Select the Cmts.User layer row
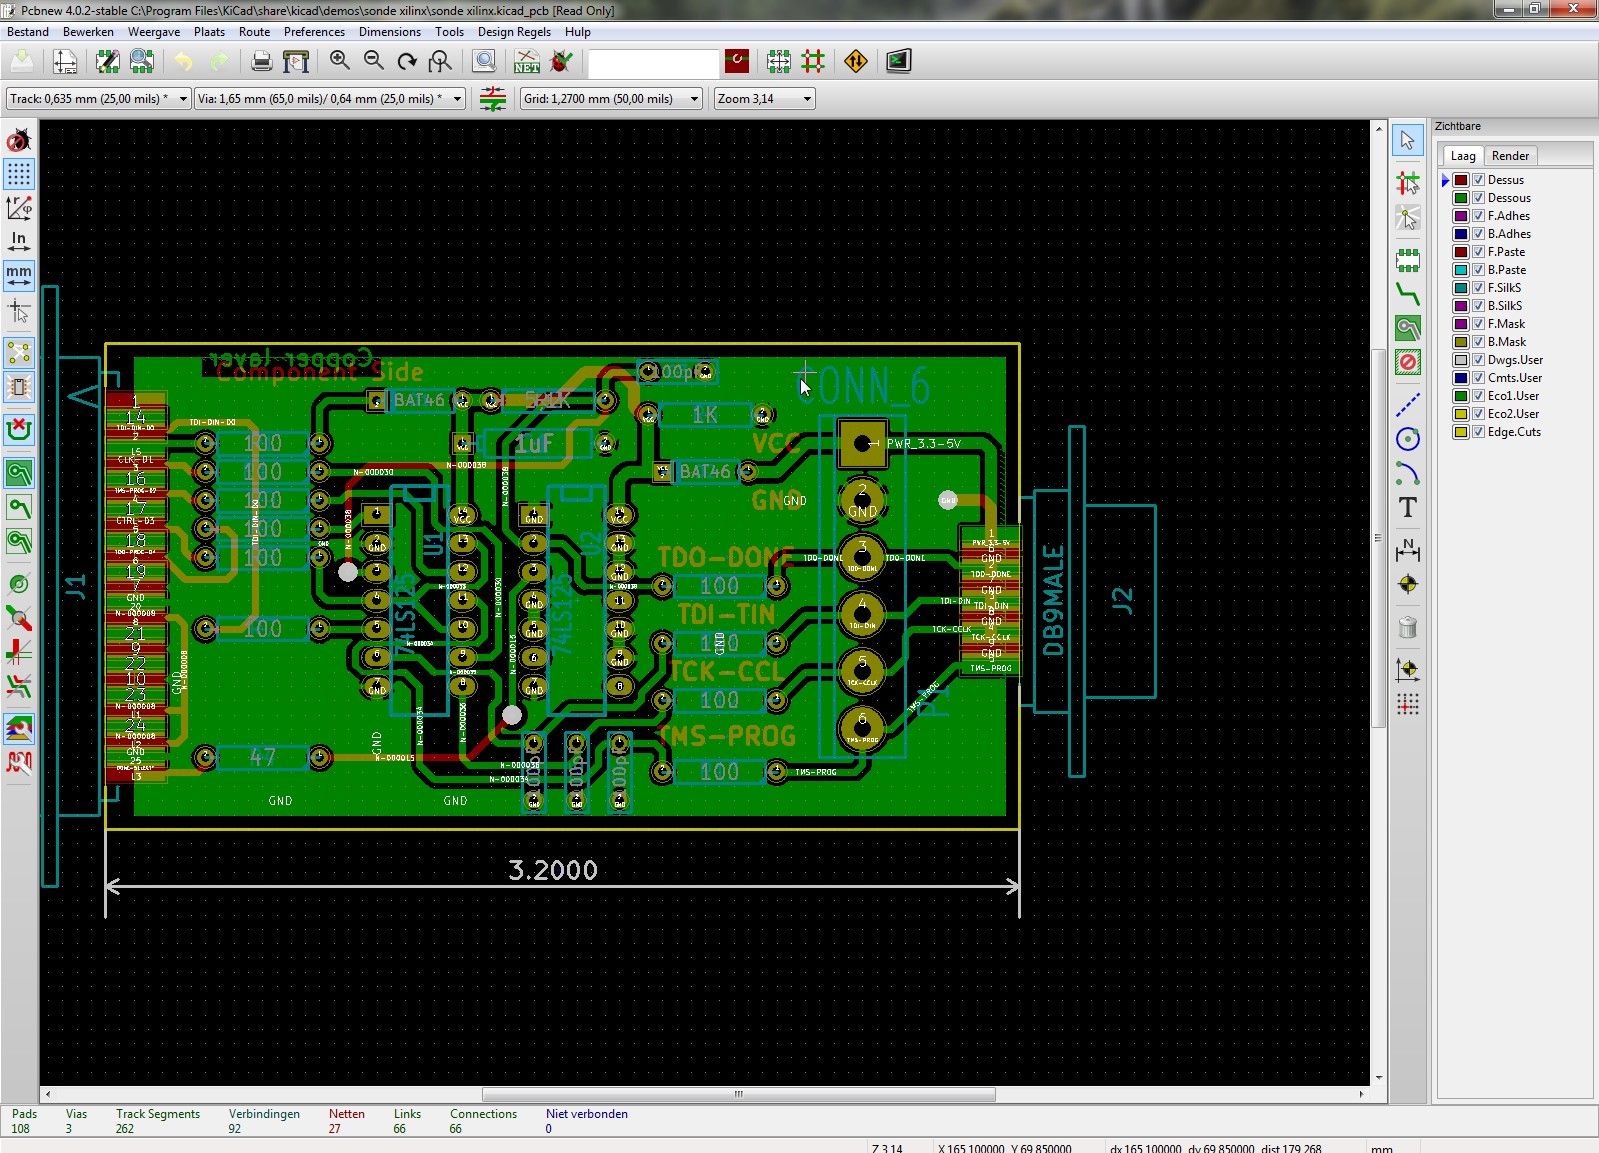This screenshot has width=1599, height=1153. click(1514, 378)
